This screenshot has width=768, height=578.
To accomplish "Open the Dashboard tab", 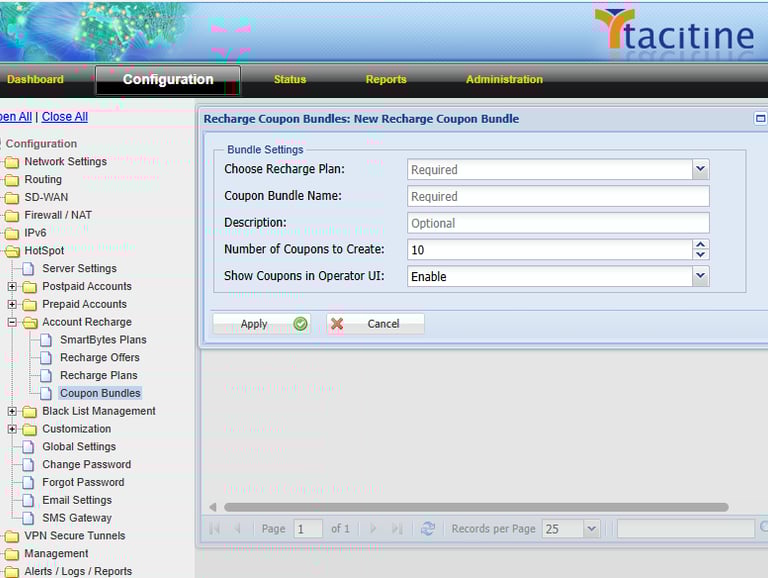I will (x=35, y=79).
